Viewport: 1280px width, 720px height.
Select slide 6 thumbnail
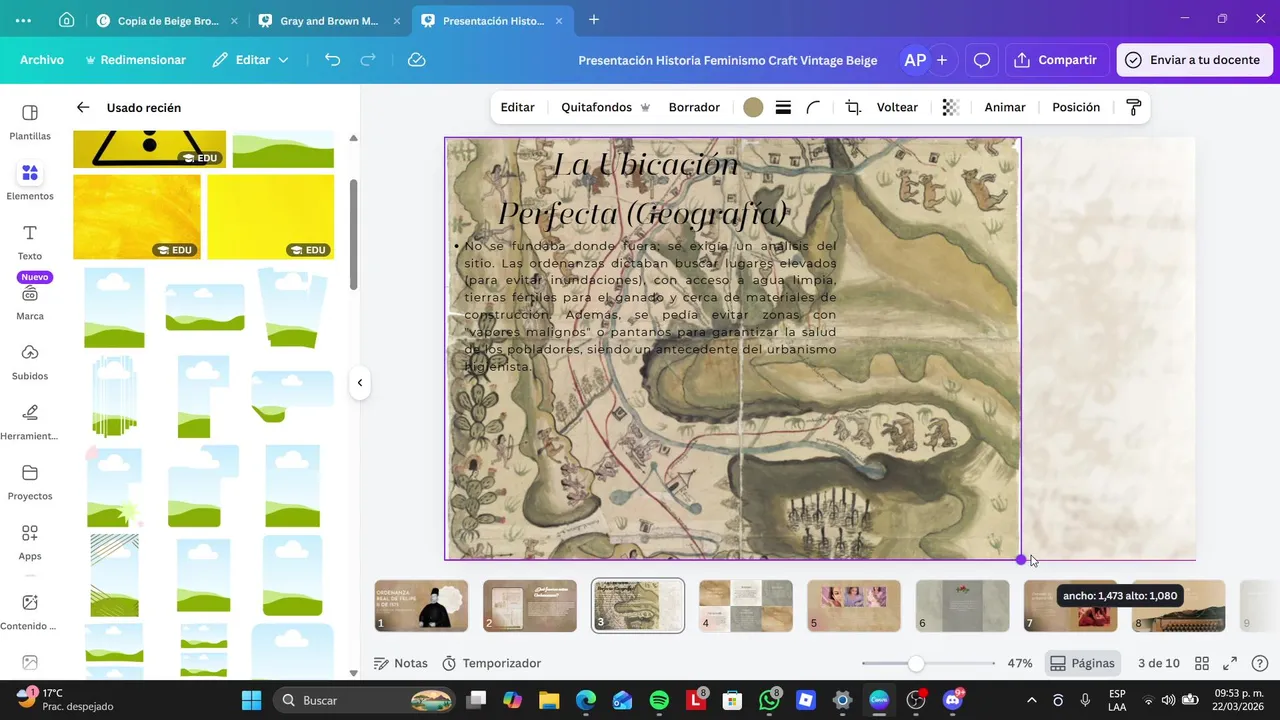pos(962,605)
